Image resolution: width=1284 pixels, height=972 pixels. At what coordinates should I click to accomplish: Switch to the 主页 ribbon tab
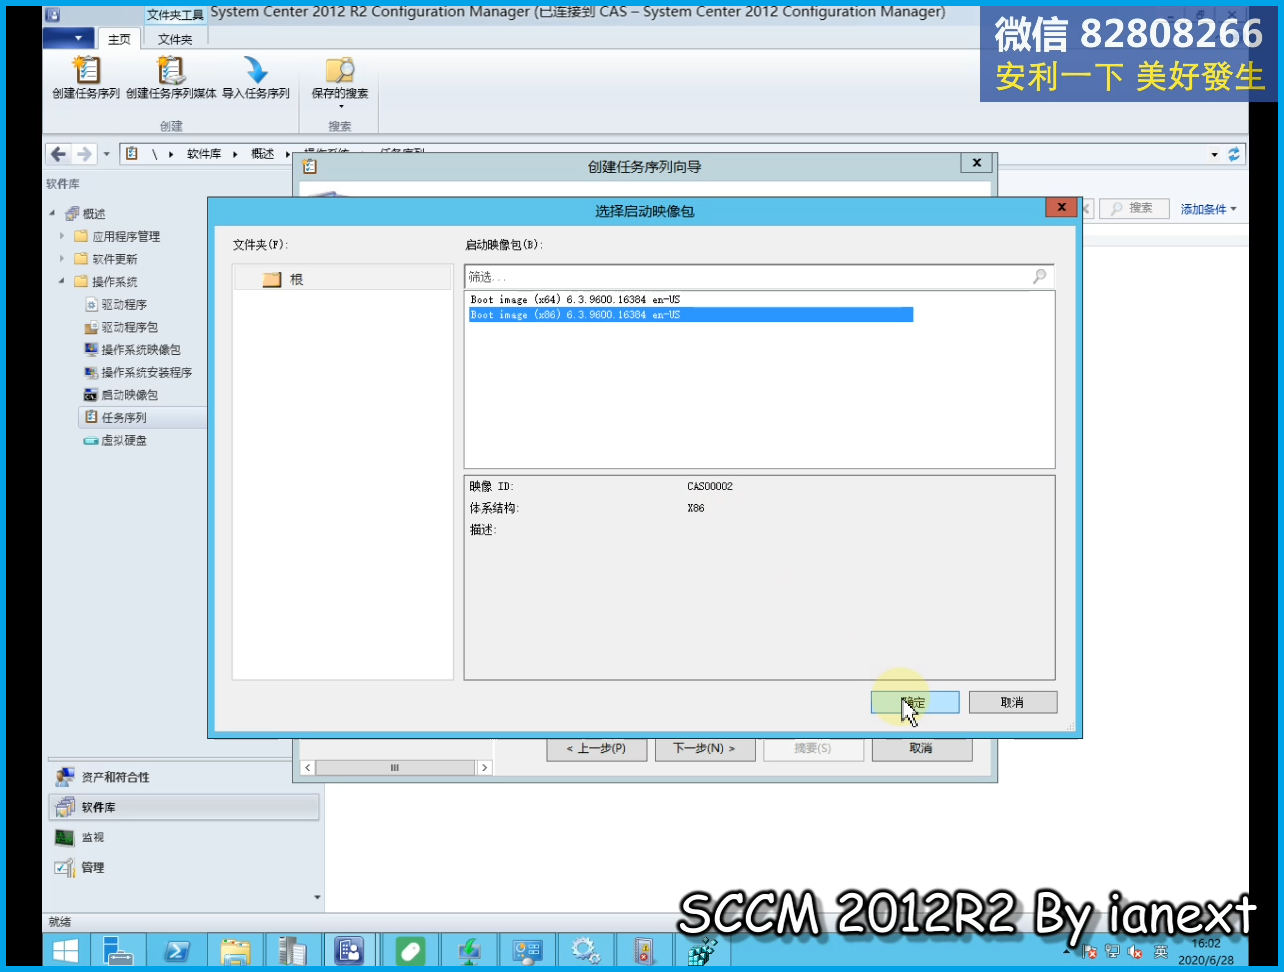[119, 39]
